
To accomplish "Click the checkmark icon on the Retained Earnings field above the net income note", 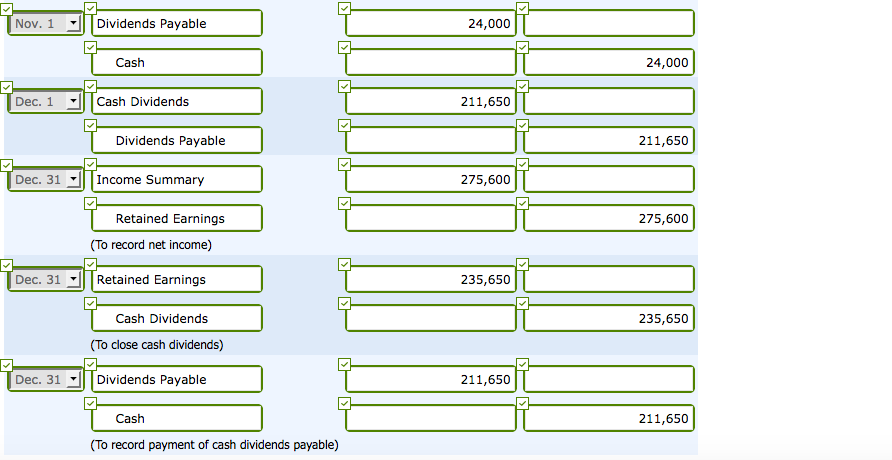I will 90,203.
